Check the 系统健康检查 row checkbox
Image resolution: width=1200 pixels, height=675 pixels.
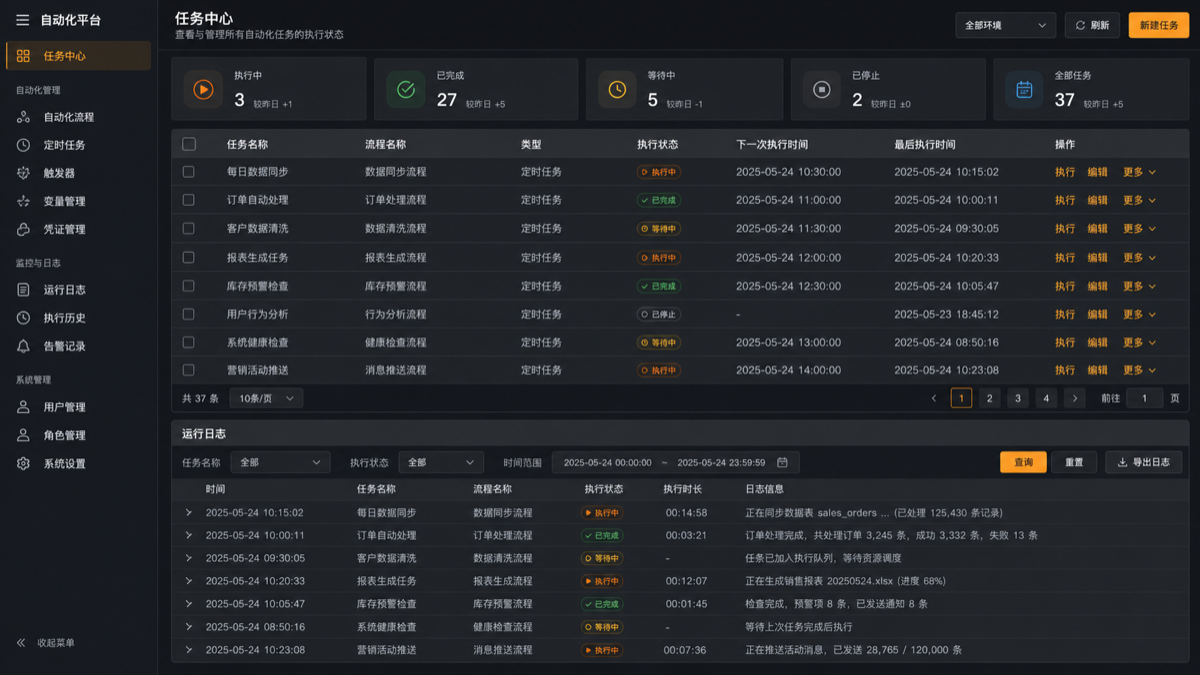click(x=188, y=342)
